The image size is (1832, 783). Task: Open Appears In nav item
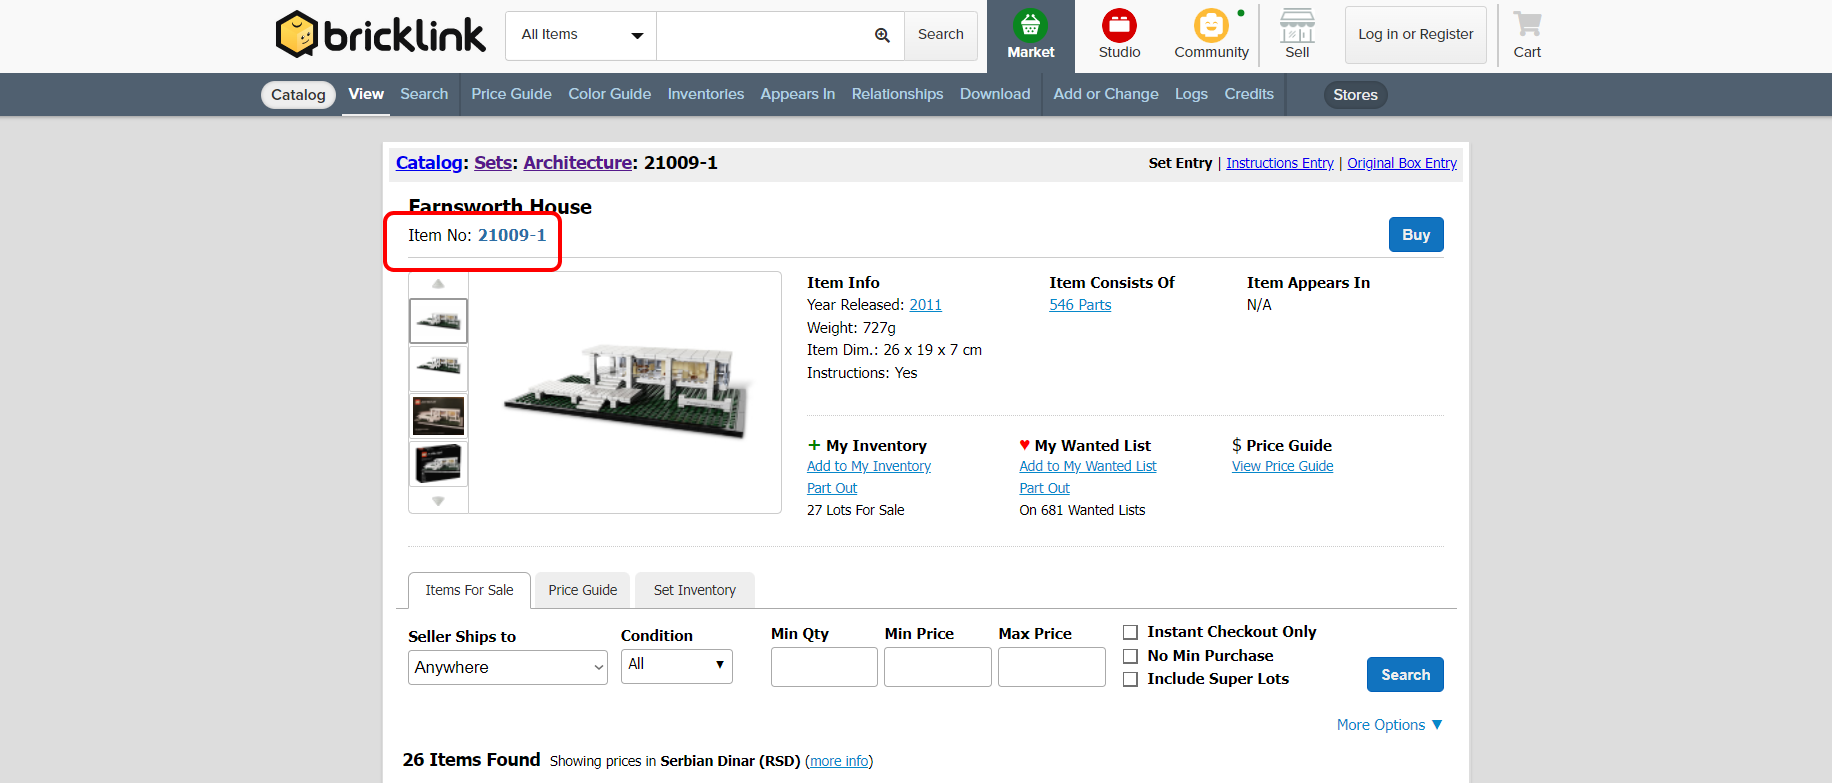798,94
